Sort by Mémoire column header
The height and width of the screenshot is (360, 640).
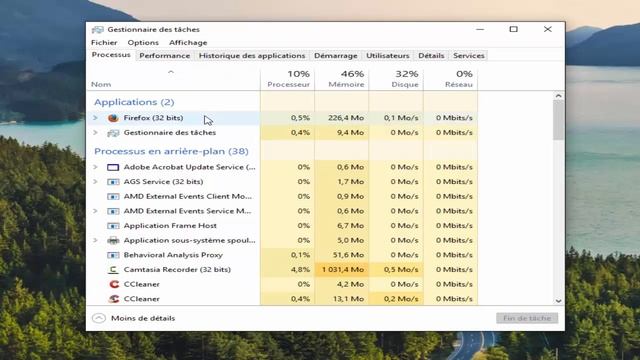coord(342,79)
